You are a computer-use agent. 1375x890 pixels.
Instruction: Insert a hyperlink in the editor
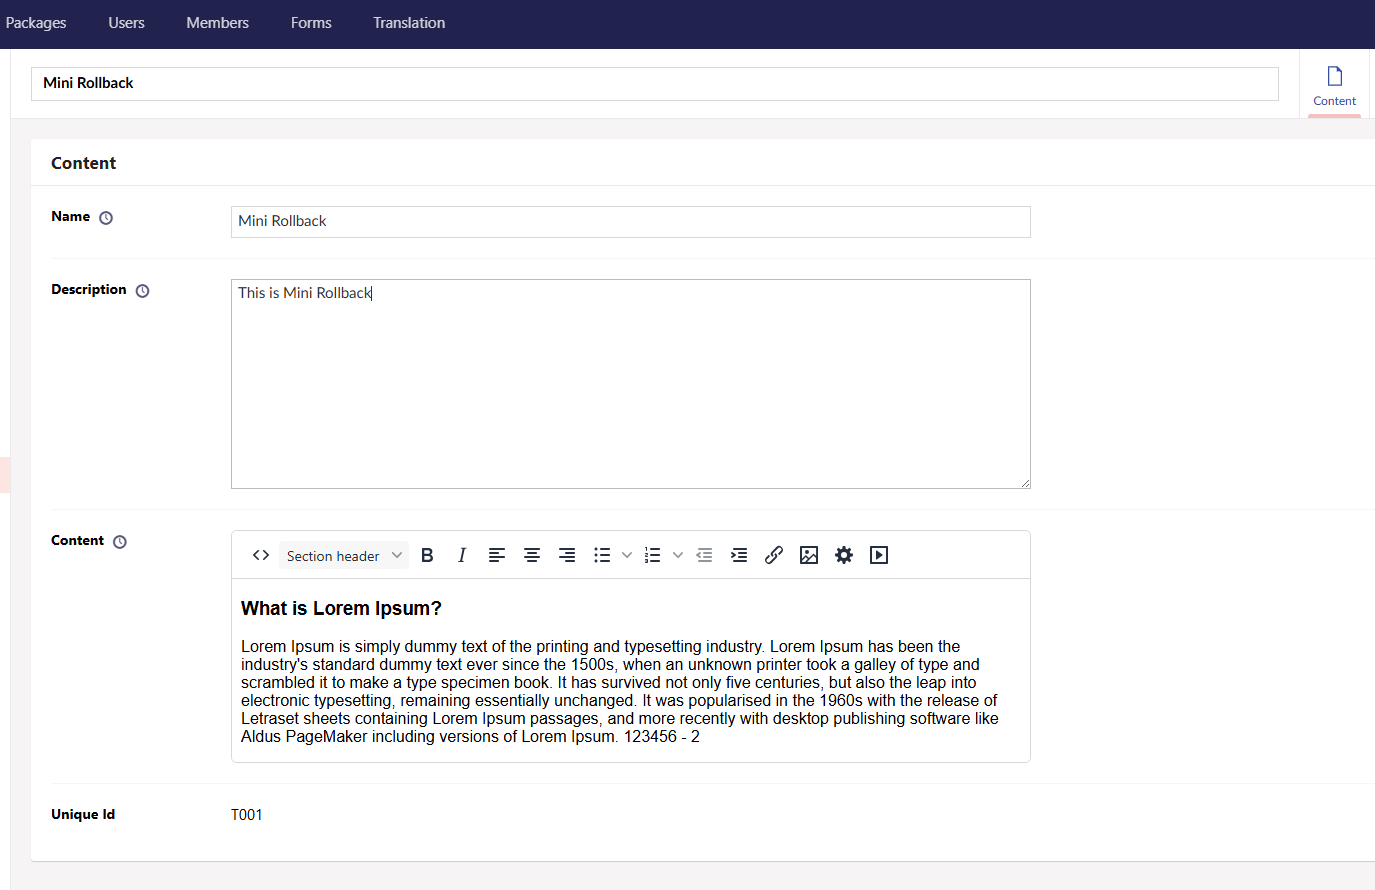774,555
